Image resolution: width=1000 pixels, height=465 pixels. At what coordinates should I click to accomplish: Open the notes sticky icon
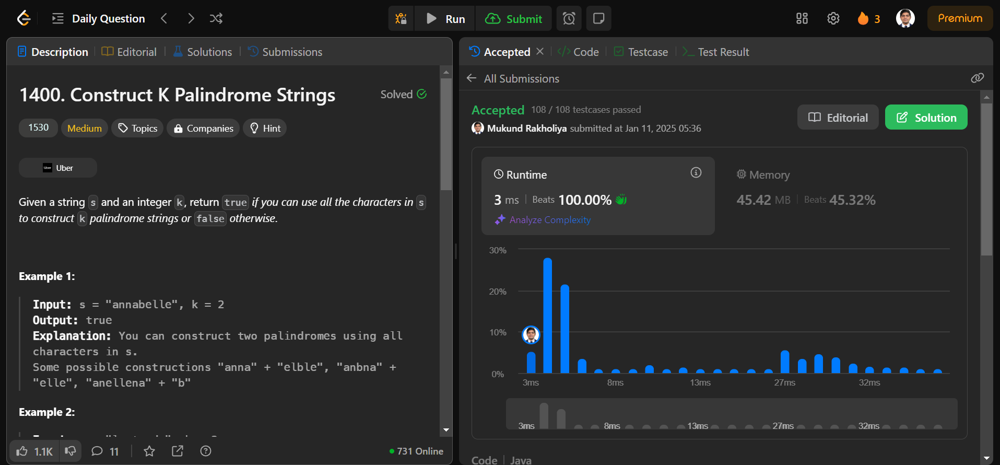click(598, 18)
